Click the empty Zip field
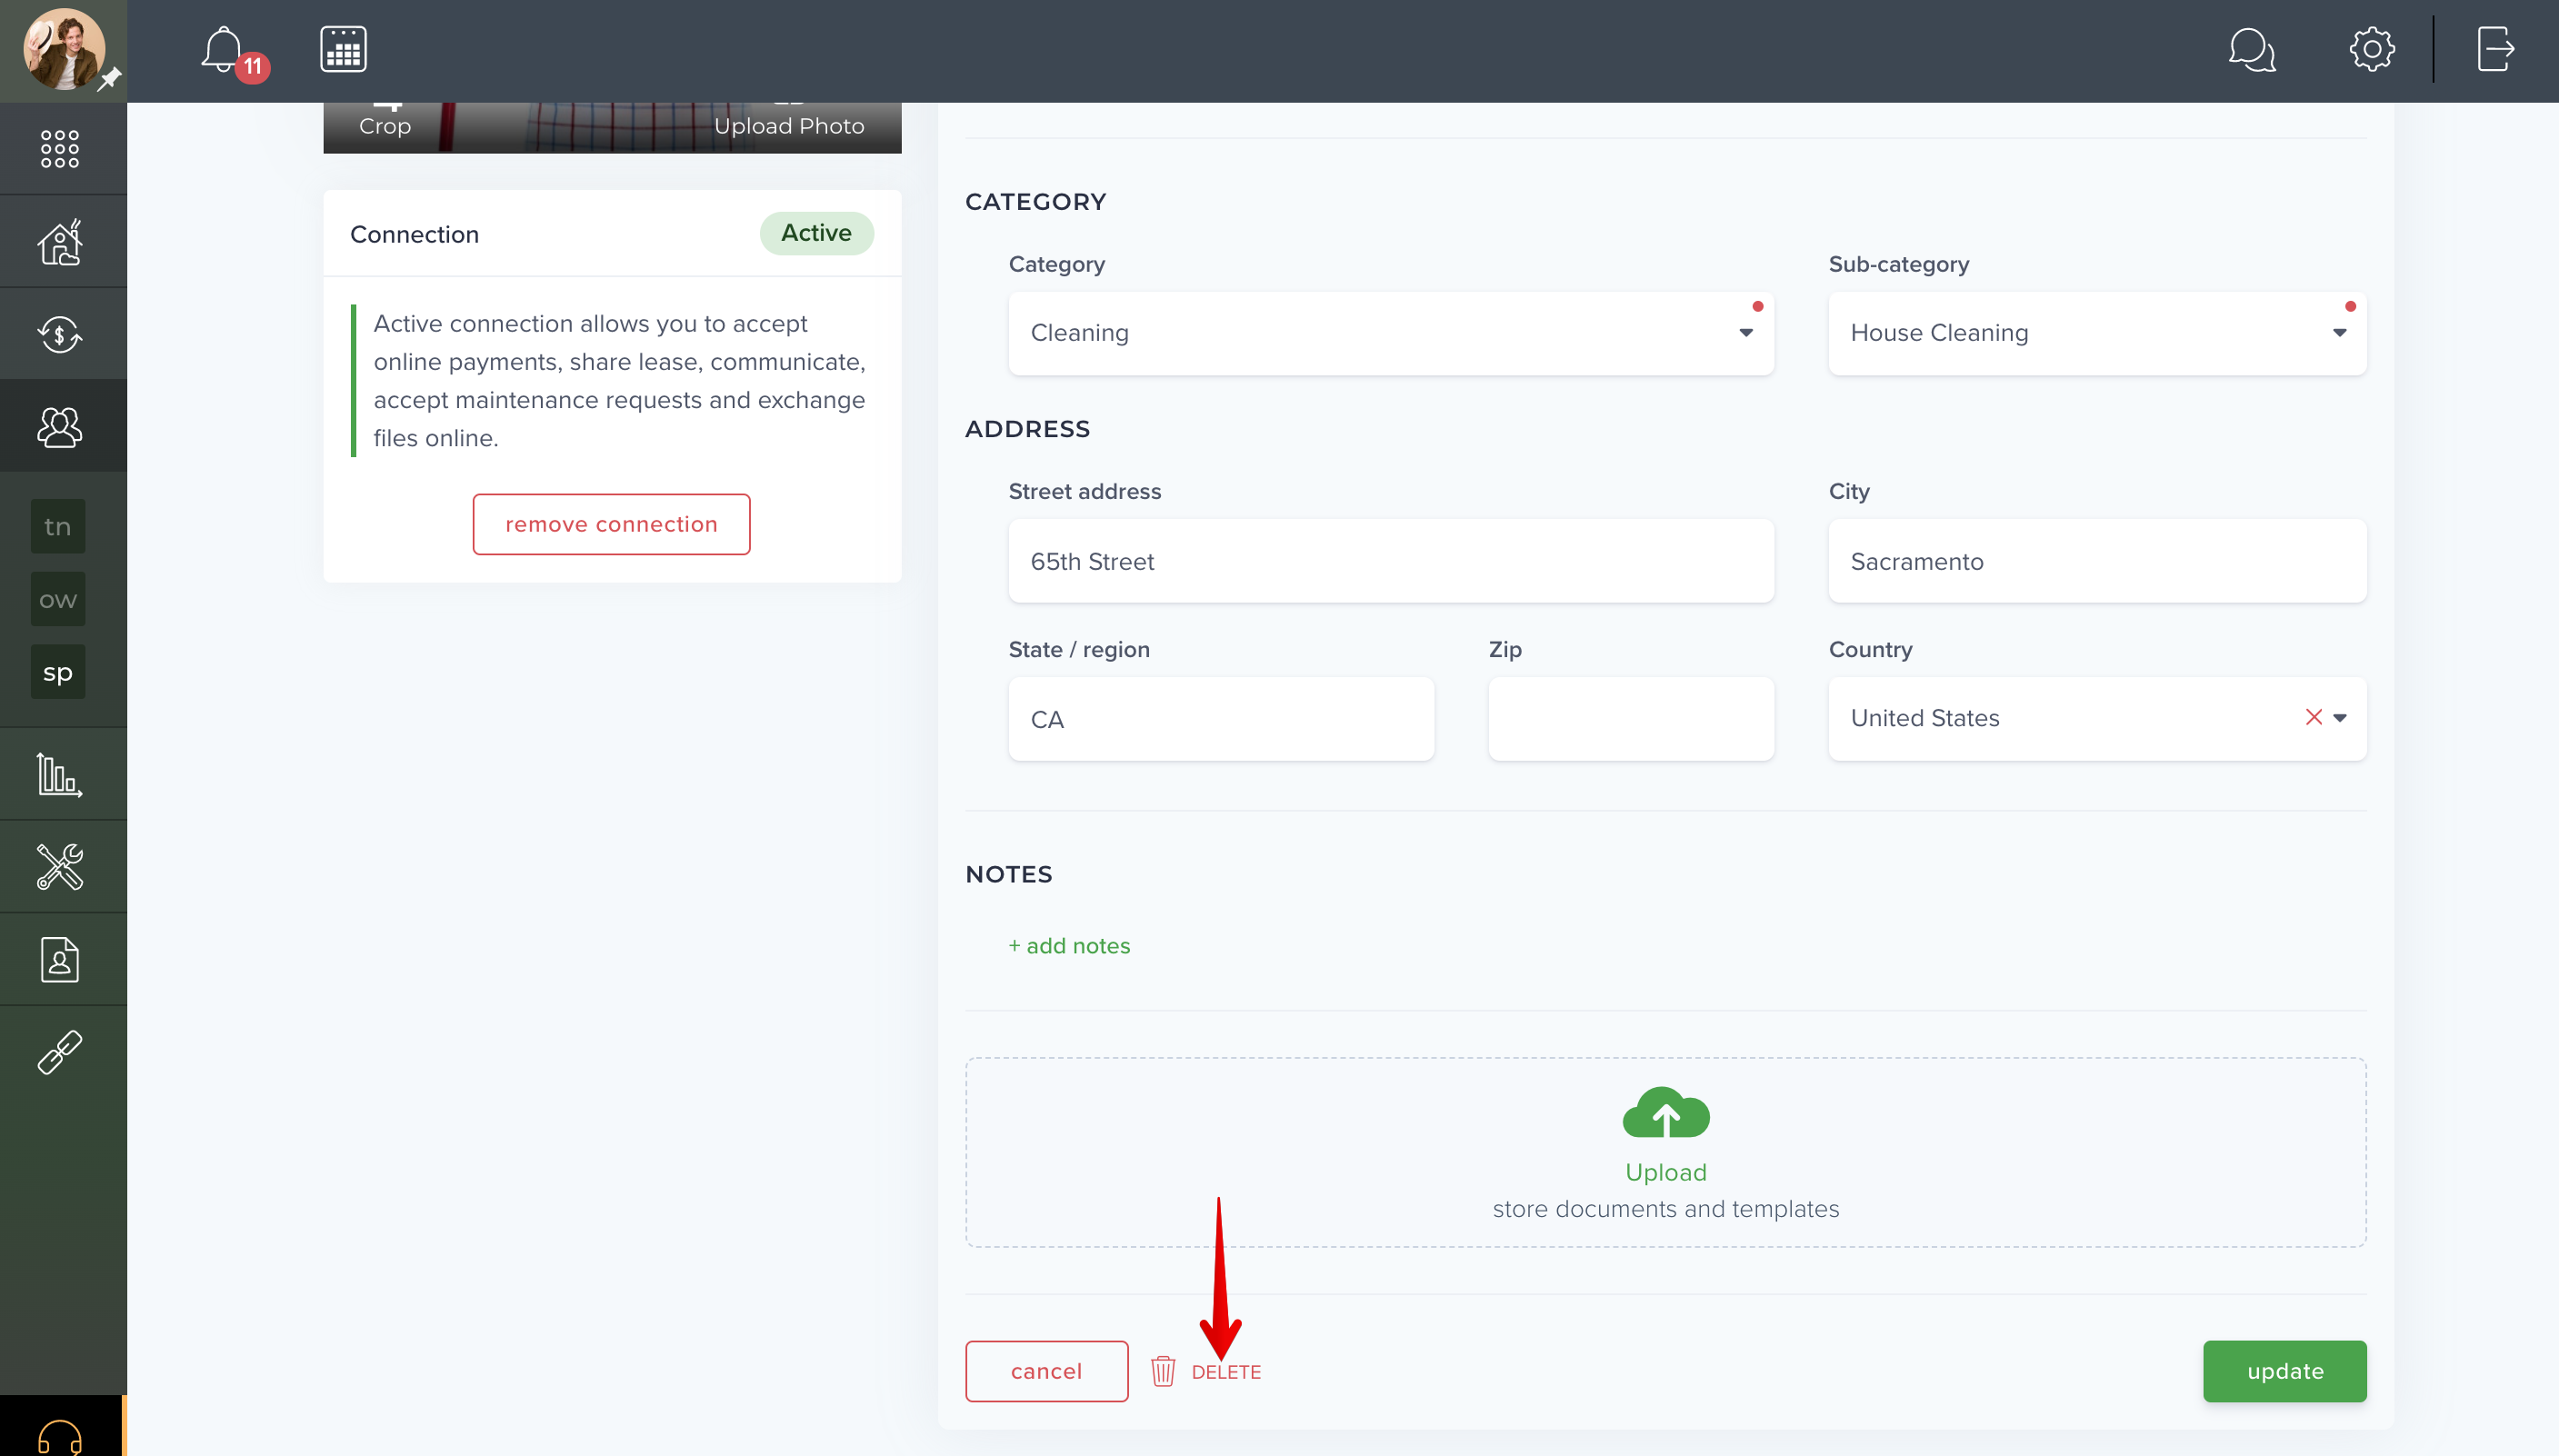2559x1456 pixels. coord(1631,719)
